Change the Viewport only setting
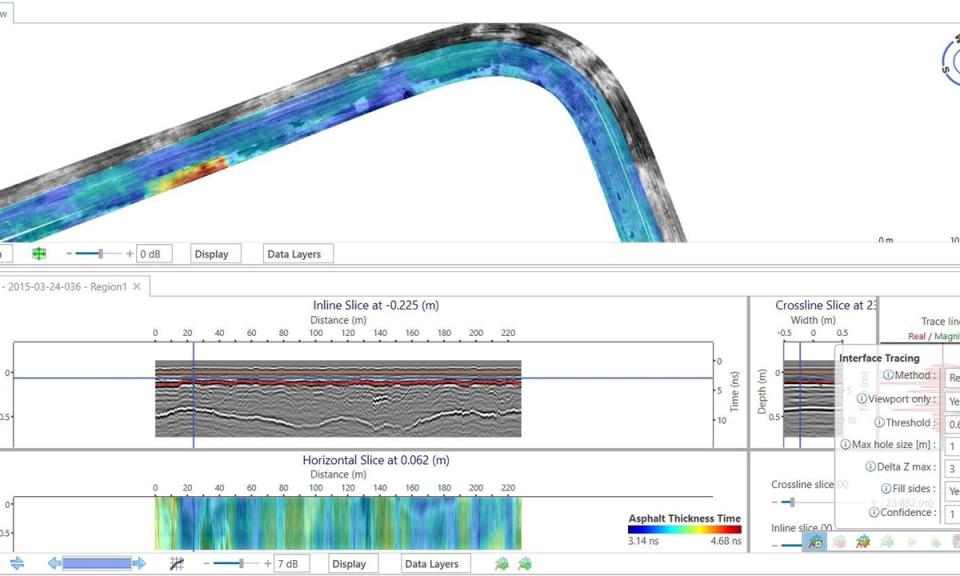 click(952, 399)
